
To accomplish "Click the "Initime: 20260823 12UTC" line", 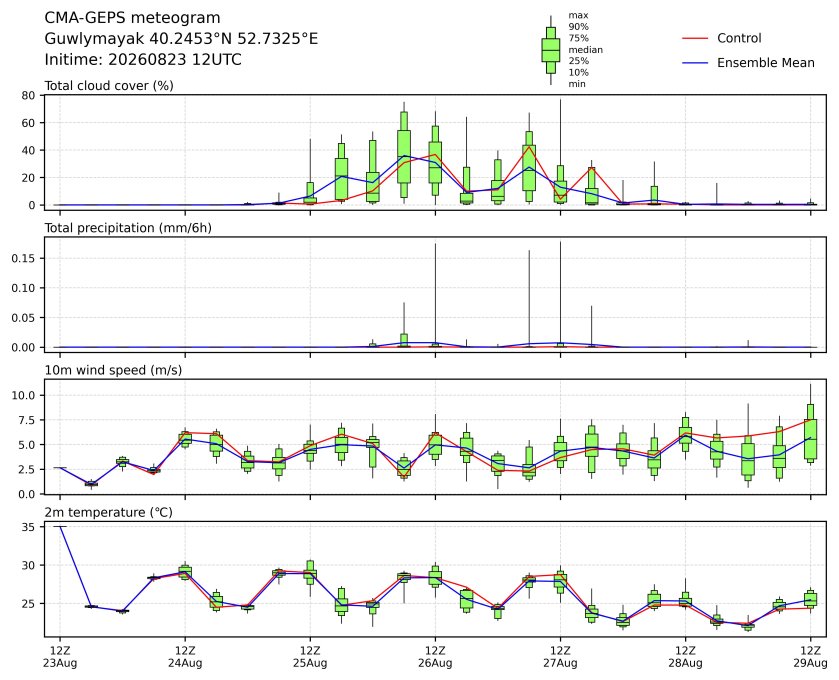I will point(143,59).
